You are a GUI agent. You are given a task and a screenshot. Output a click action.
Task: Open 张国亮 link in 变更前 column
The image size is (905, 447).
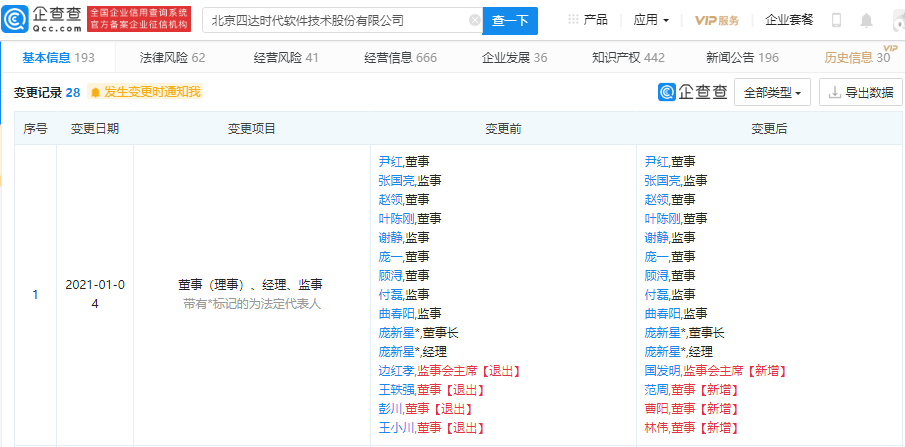(x=397, y=181)
